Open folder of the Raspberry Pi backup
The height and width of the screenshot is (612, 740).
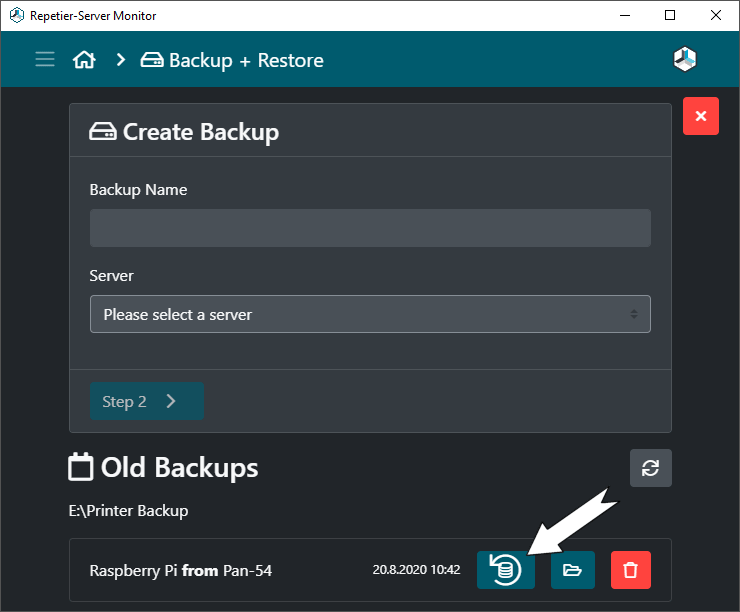tap(572, 570)
